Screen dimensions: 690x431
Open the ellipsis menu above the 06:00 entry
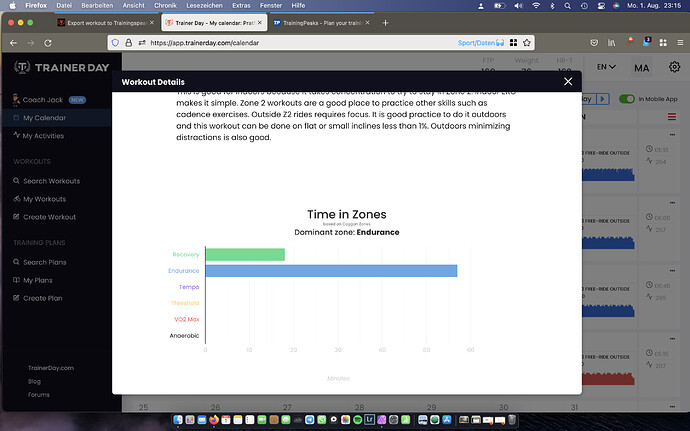(x=672, y=203)
